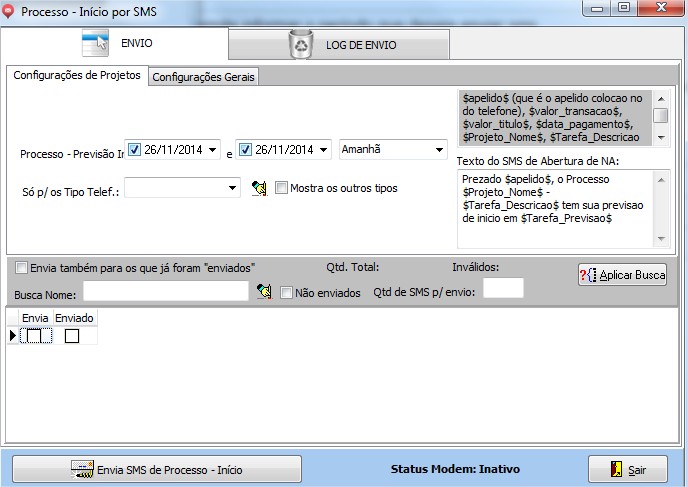688x487 pixels.
Task: Click 'Aplicar Busca' button
Action: pos(622,275)
